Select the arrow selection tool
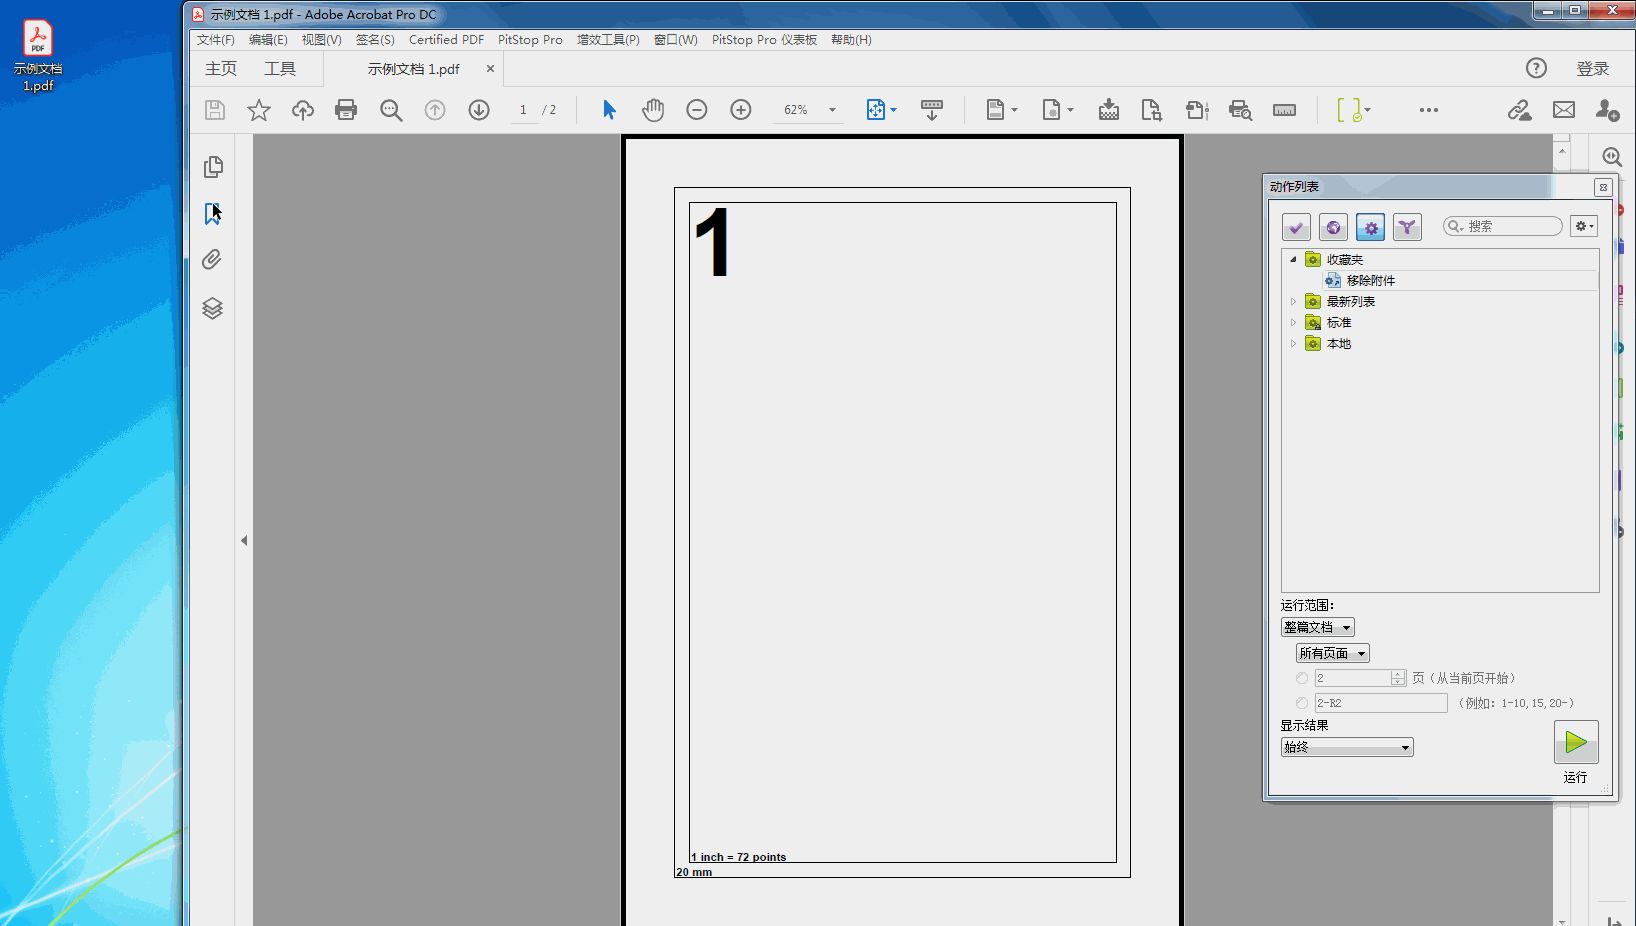The image size is (1636, 926). (x=609, y=110)
